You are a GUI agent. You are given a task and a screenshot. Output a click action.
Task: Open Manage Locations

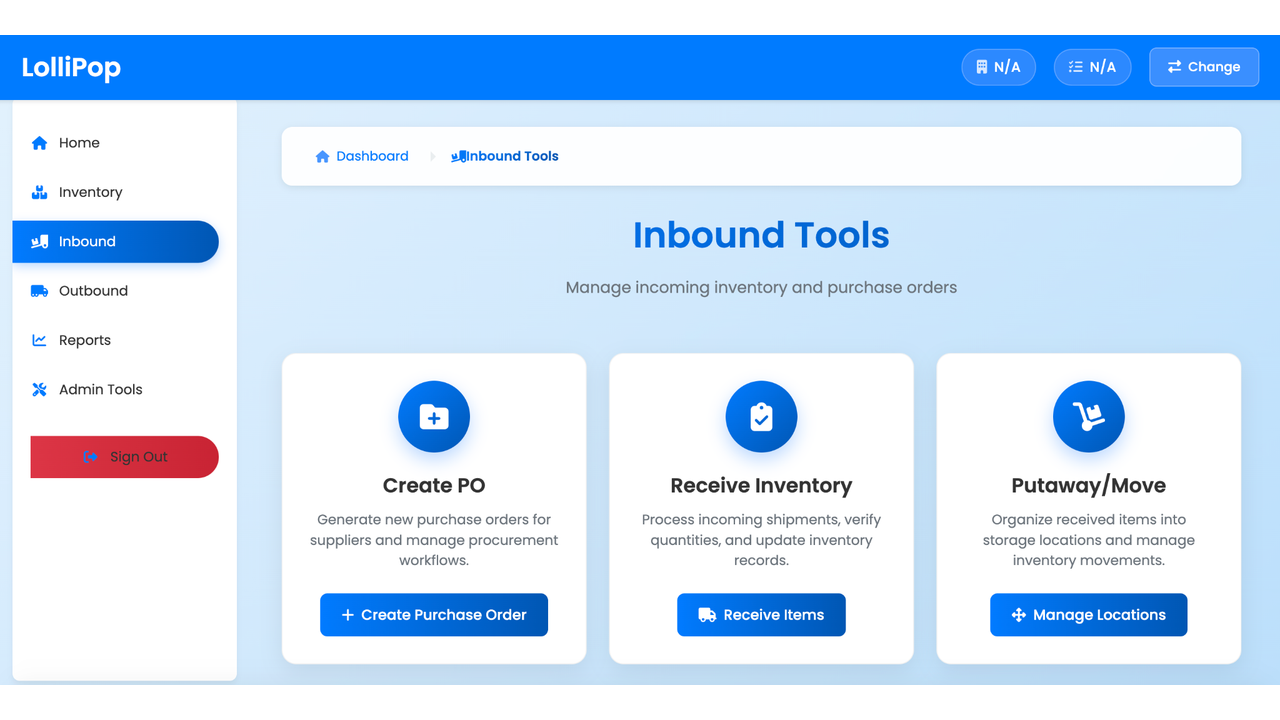(x=1088, y=614)
